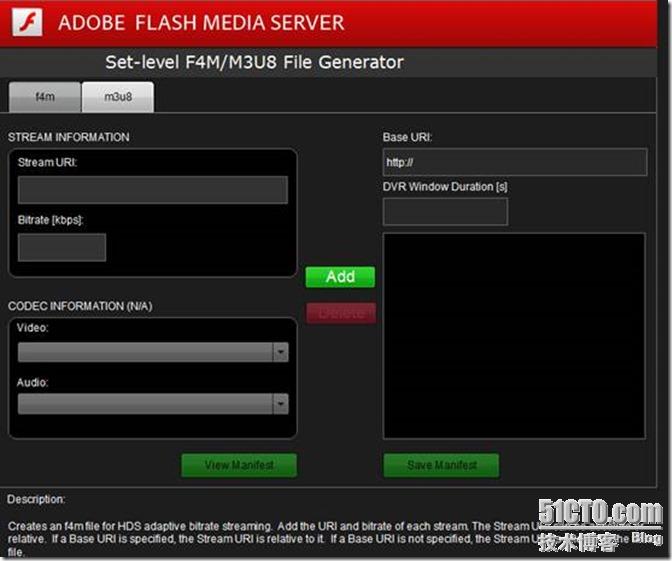Focus the DVR Window Duration field
Image resolution: width=672 pixels, height=561 pixels.
point(445,211)
